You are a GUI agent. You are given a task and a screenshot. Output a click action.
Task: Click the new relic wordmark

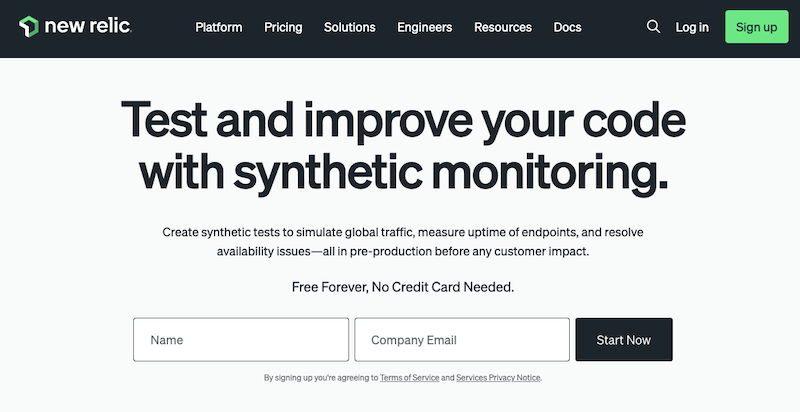tap(88, 27)
